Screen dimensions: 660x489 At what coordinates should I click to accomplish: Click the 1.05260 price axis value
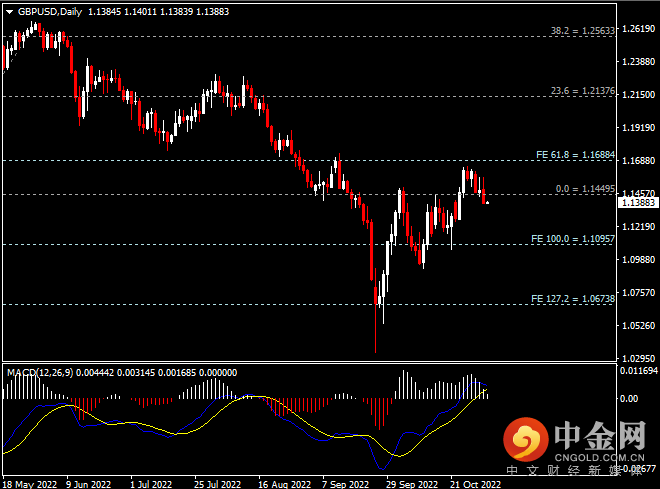coord(639,326)
